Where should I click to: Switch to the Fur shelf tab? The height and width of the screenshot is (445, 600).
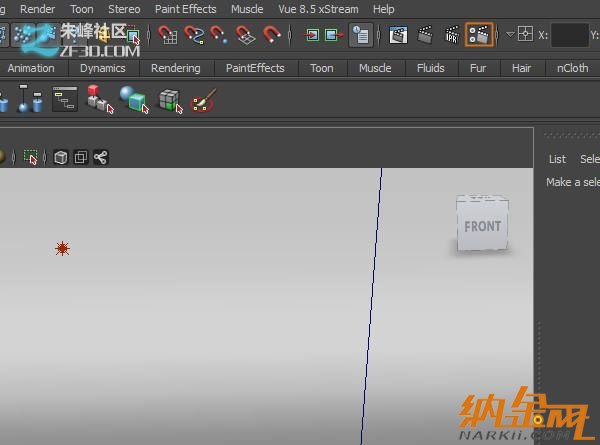click(478, 68)
